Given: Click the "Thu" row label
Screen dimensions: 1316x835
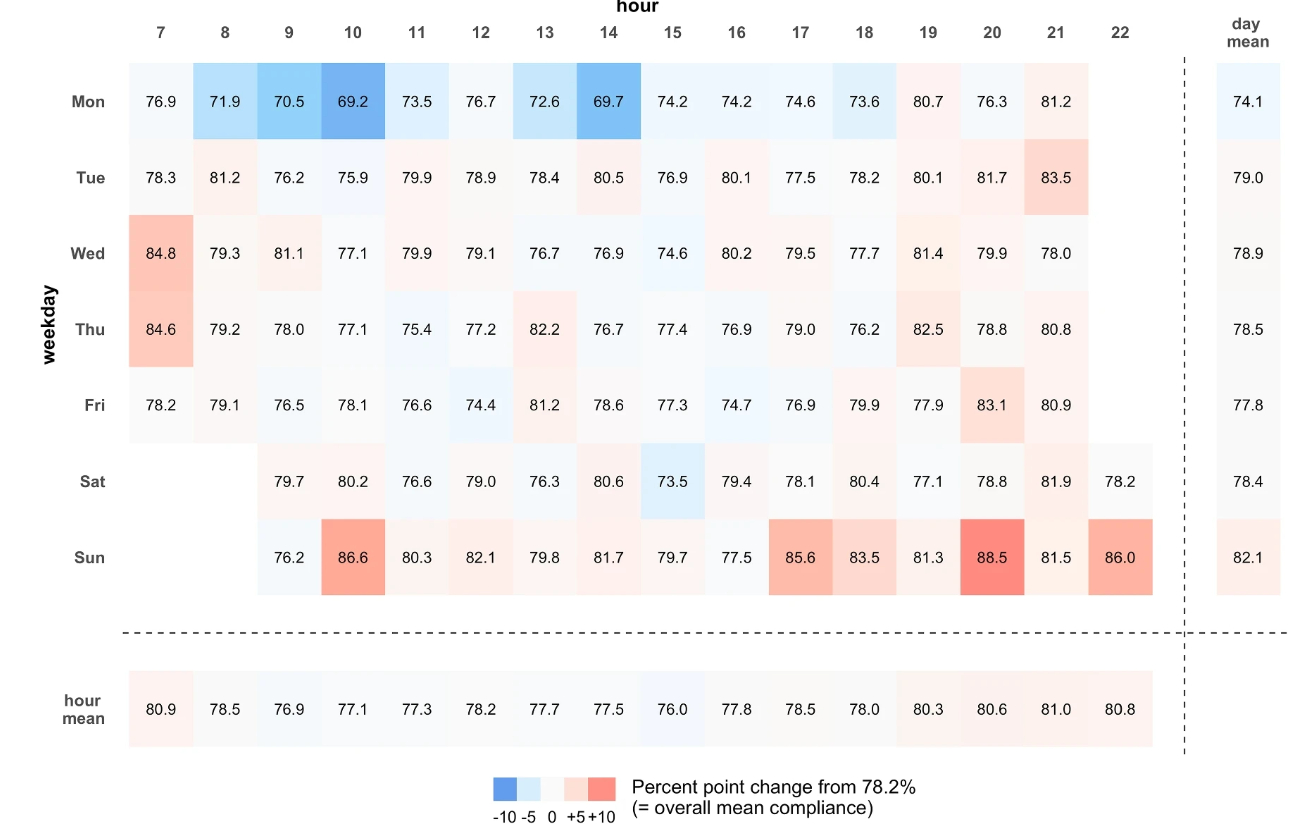Looking at the screenshot, I should coord(89,330).
